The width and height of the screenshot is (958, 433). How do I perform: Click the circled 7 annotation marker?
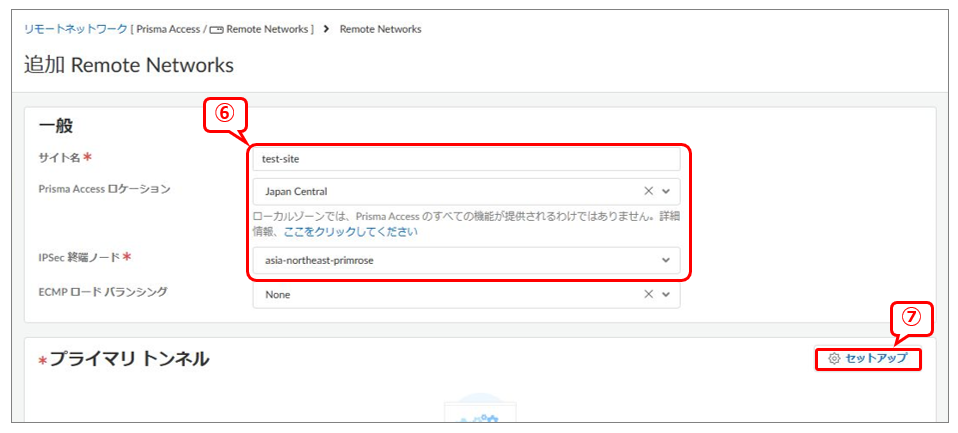point(910,317)
